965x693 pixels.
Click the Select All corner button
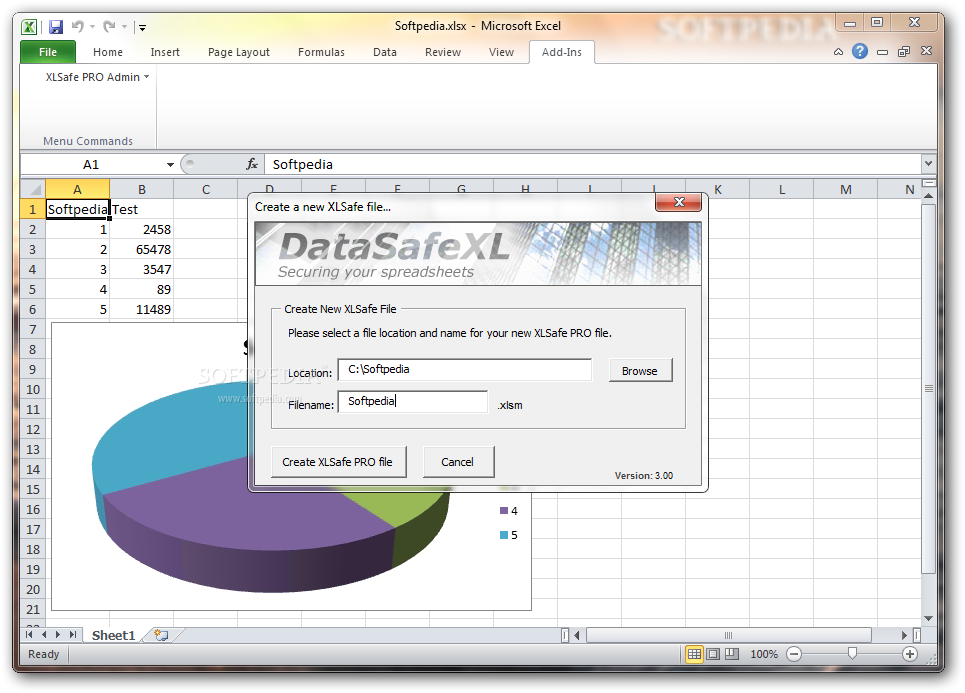coord(33,189)
